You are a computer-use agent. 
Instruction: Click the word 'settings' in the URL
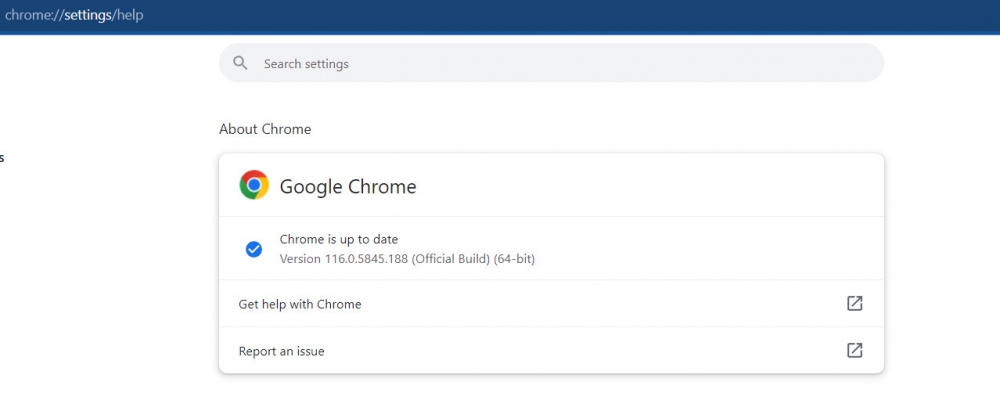click(88, 15)
